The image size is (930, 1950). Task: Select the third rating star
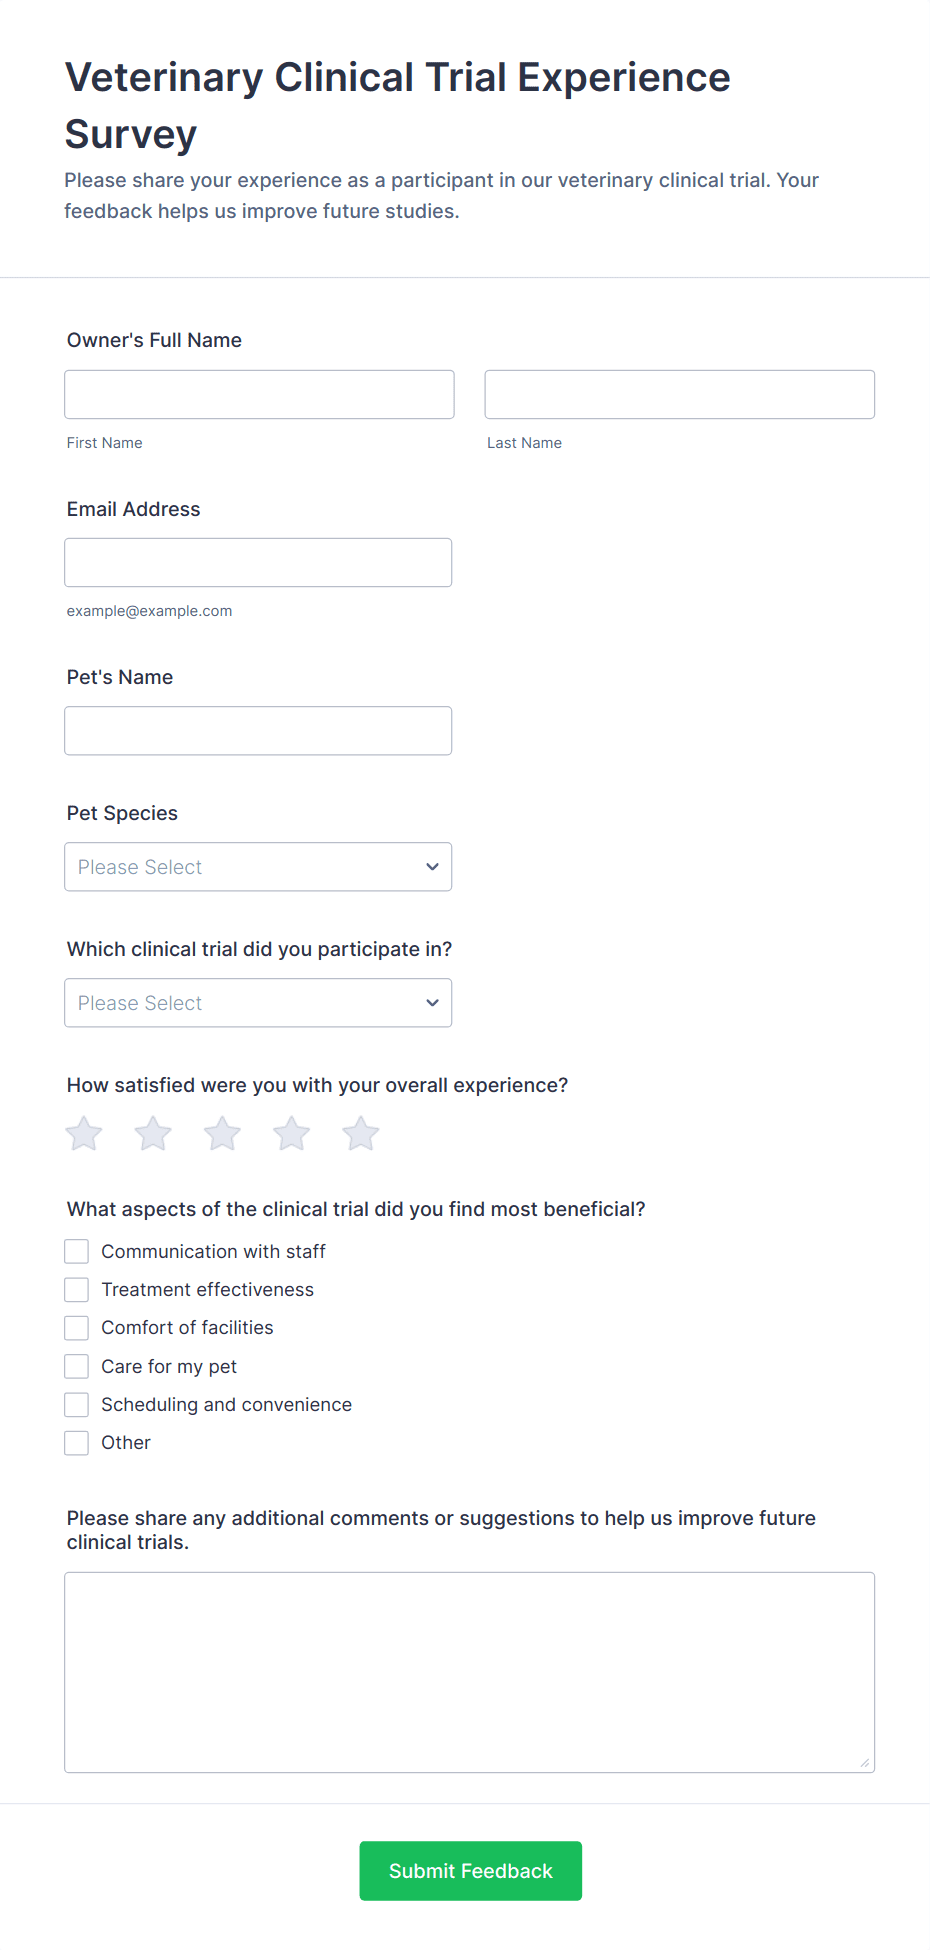pyautogui.click(x=222, y=1134)
